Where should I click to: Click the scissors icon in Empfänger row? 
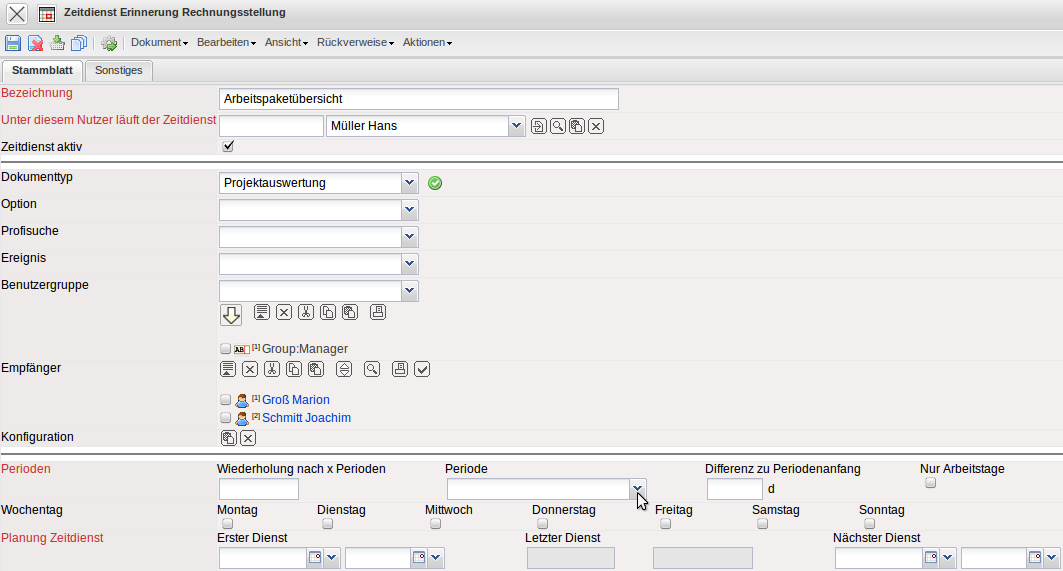coord(272,369)
